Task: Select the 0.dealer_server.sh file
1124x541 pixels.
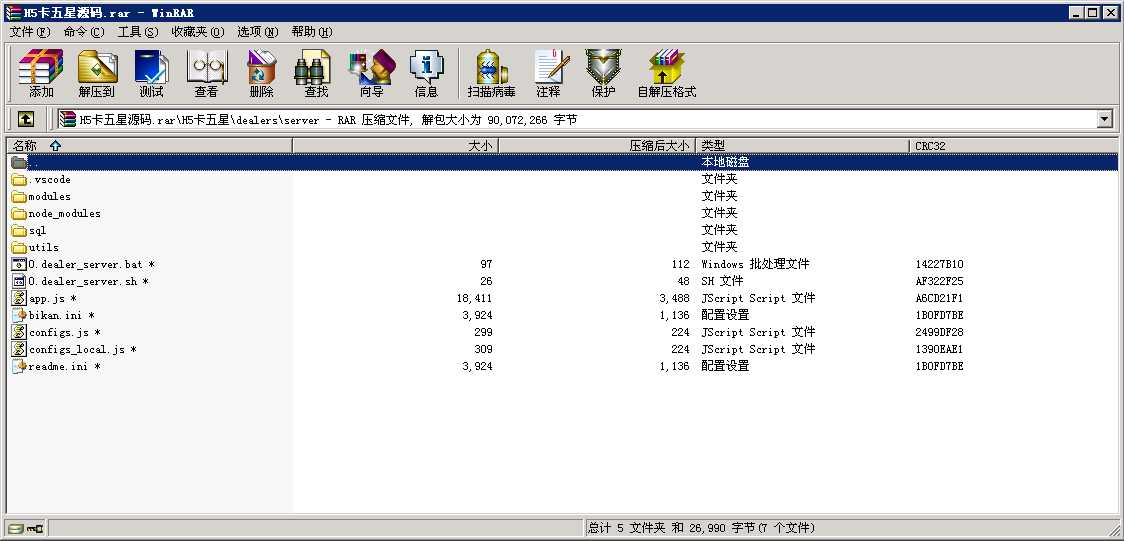Action: (x=80, y=282)
